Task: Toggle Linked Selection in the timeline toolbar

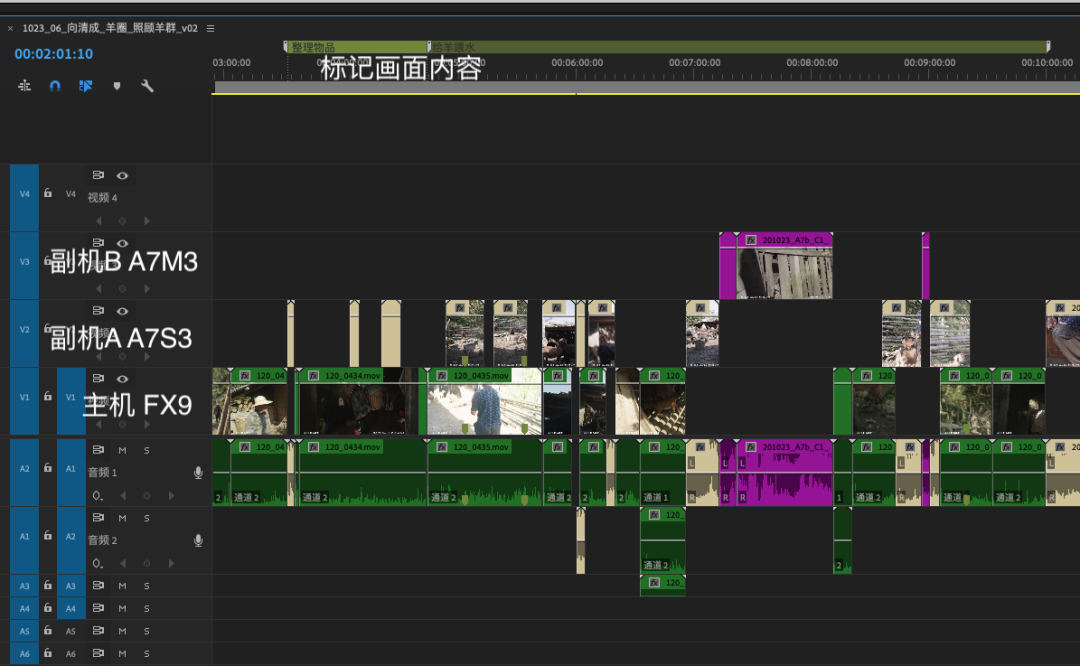Action: pos(86,86)
